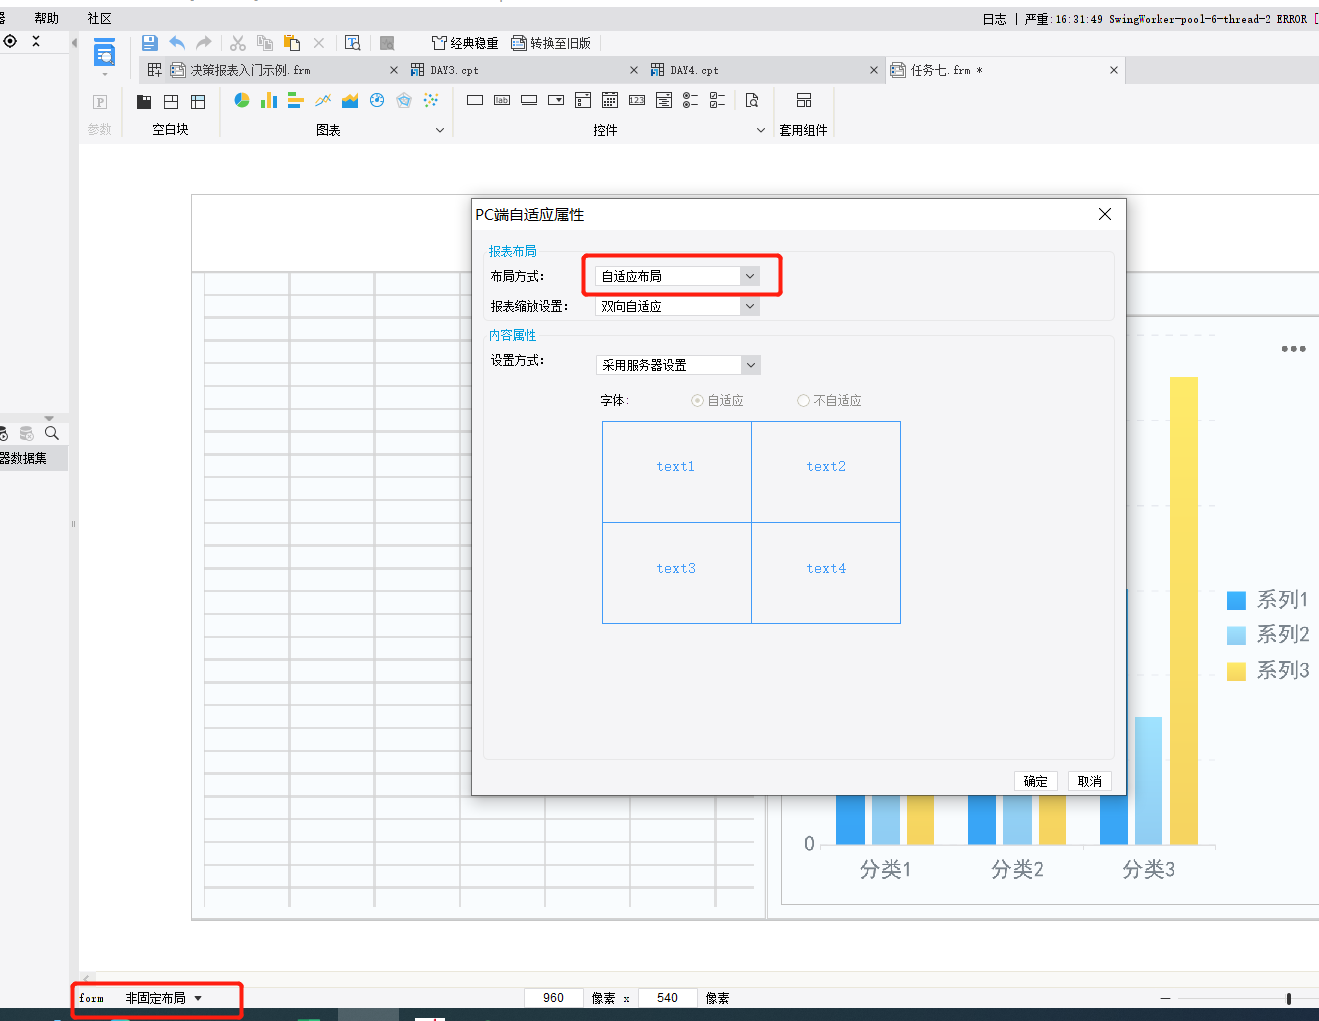Image resolution: width=1319 pixels, height=1021 pixels.
Task: Adjust the zoom slider handle
Action: (1289, 998)
